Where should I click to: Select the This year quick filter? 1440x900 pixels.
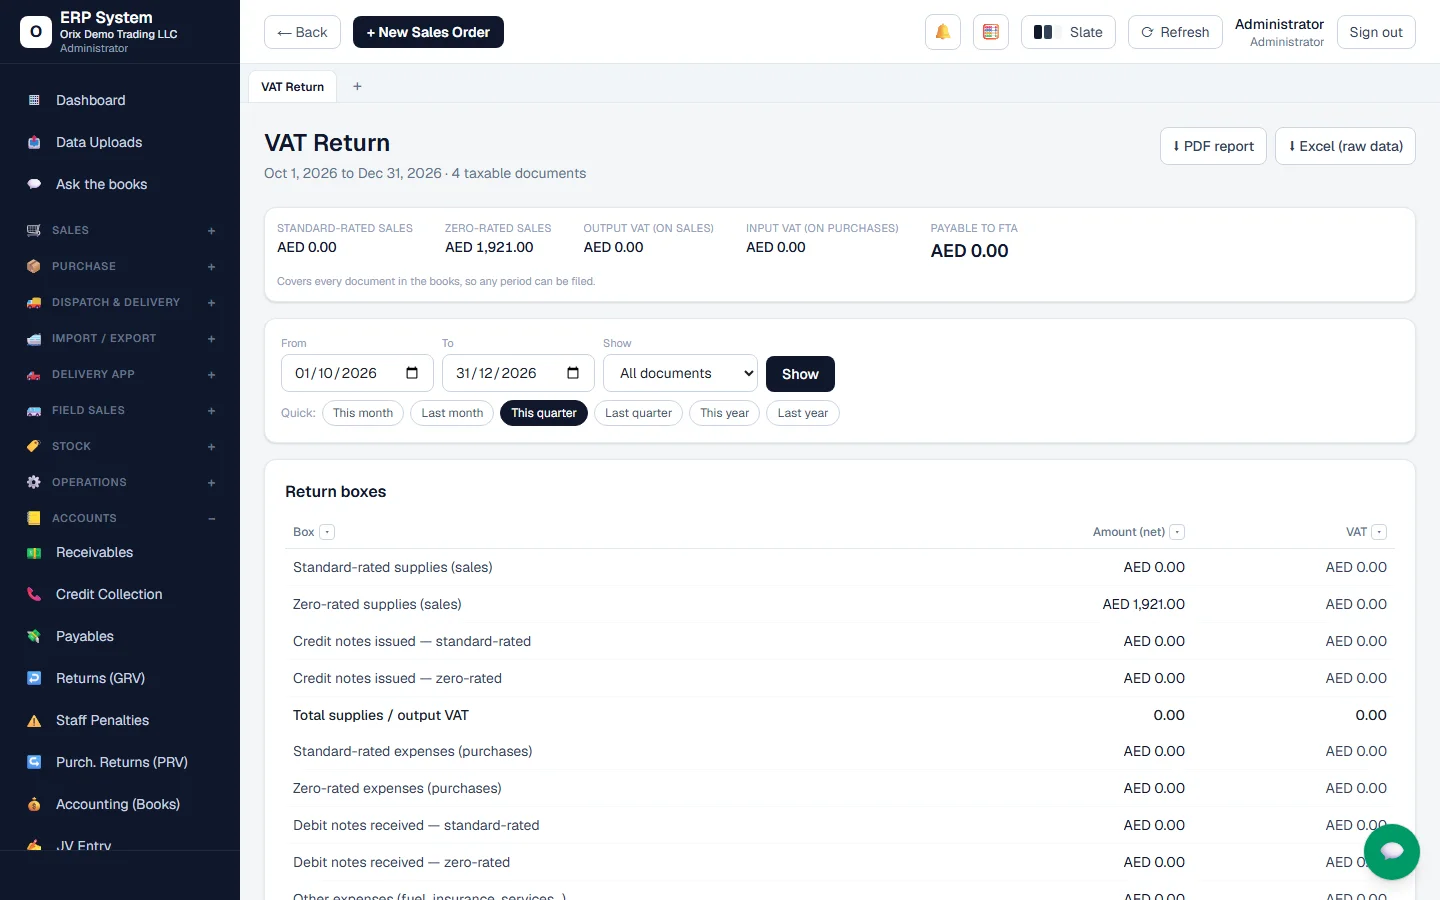[724, 413]
